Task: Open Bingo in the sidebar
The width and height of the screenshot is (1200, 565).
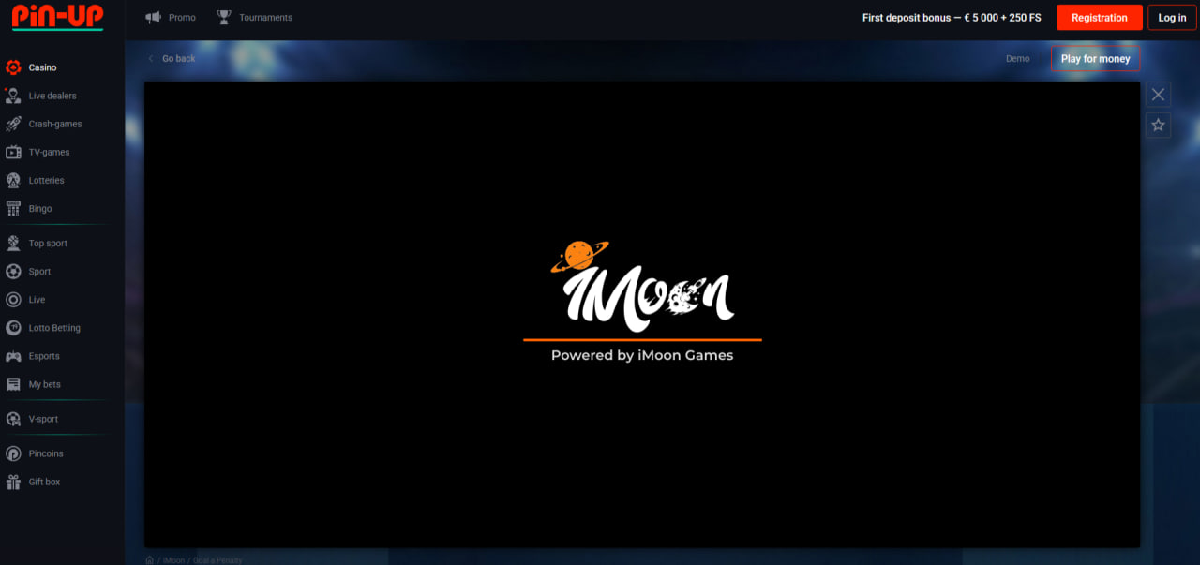Action: pyautogui.click(x=40, y=209)
